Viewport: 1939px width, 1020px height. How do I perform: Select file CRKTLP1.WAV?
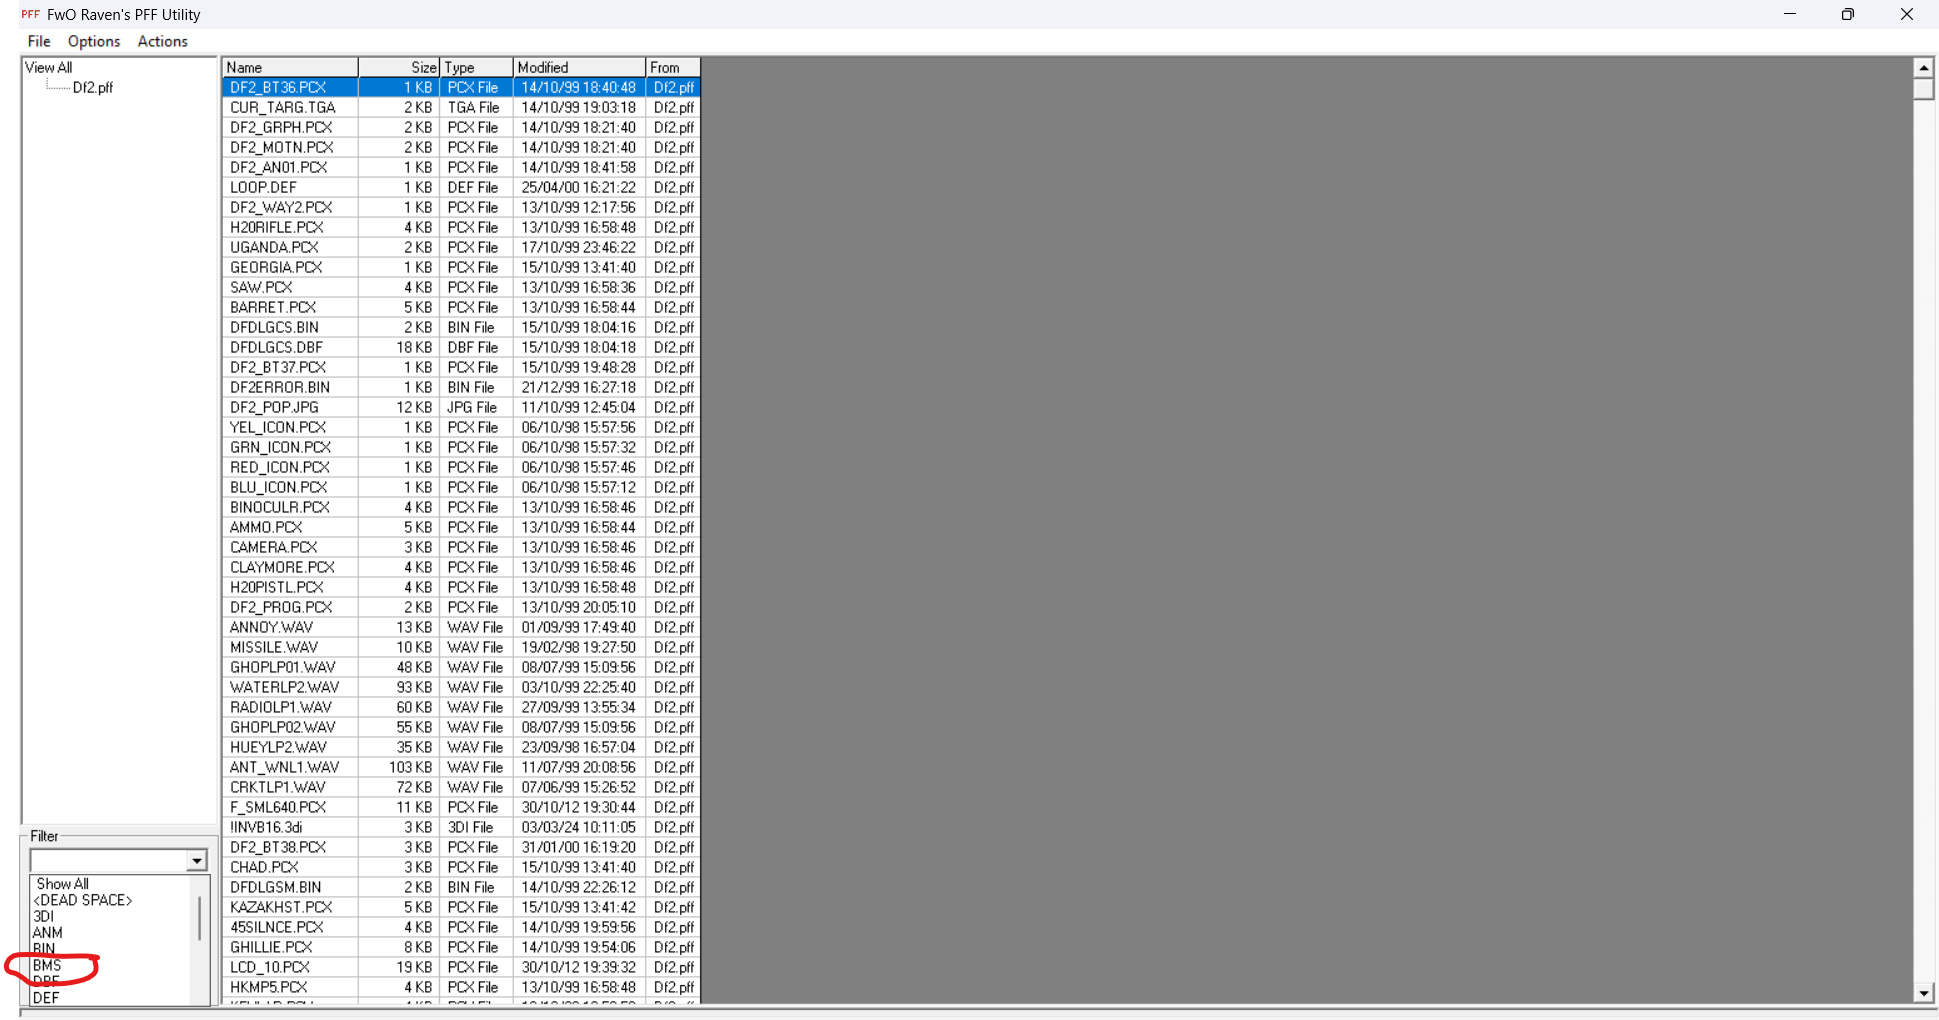(x=278, y=787)
